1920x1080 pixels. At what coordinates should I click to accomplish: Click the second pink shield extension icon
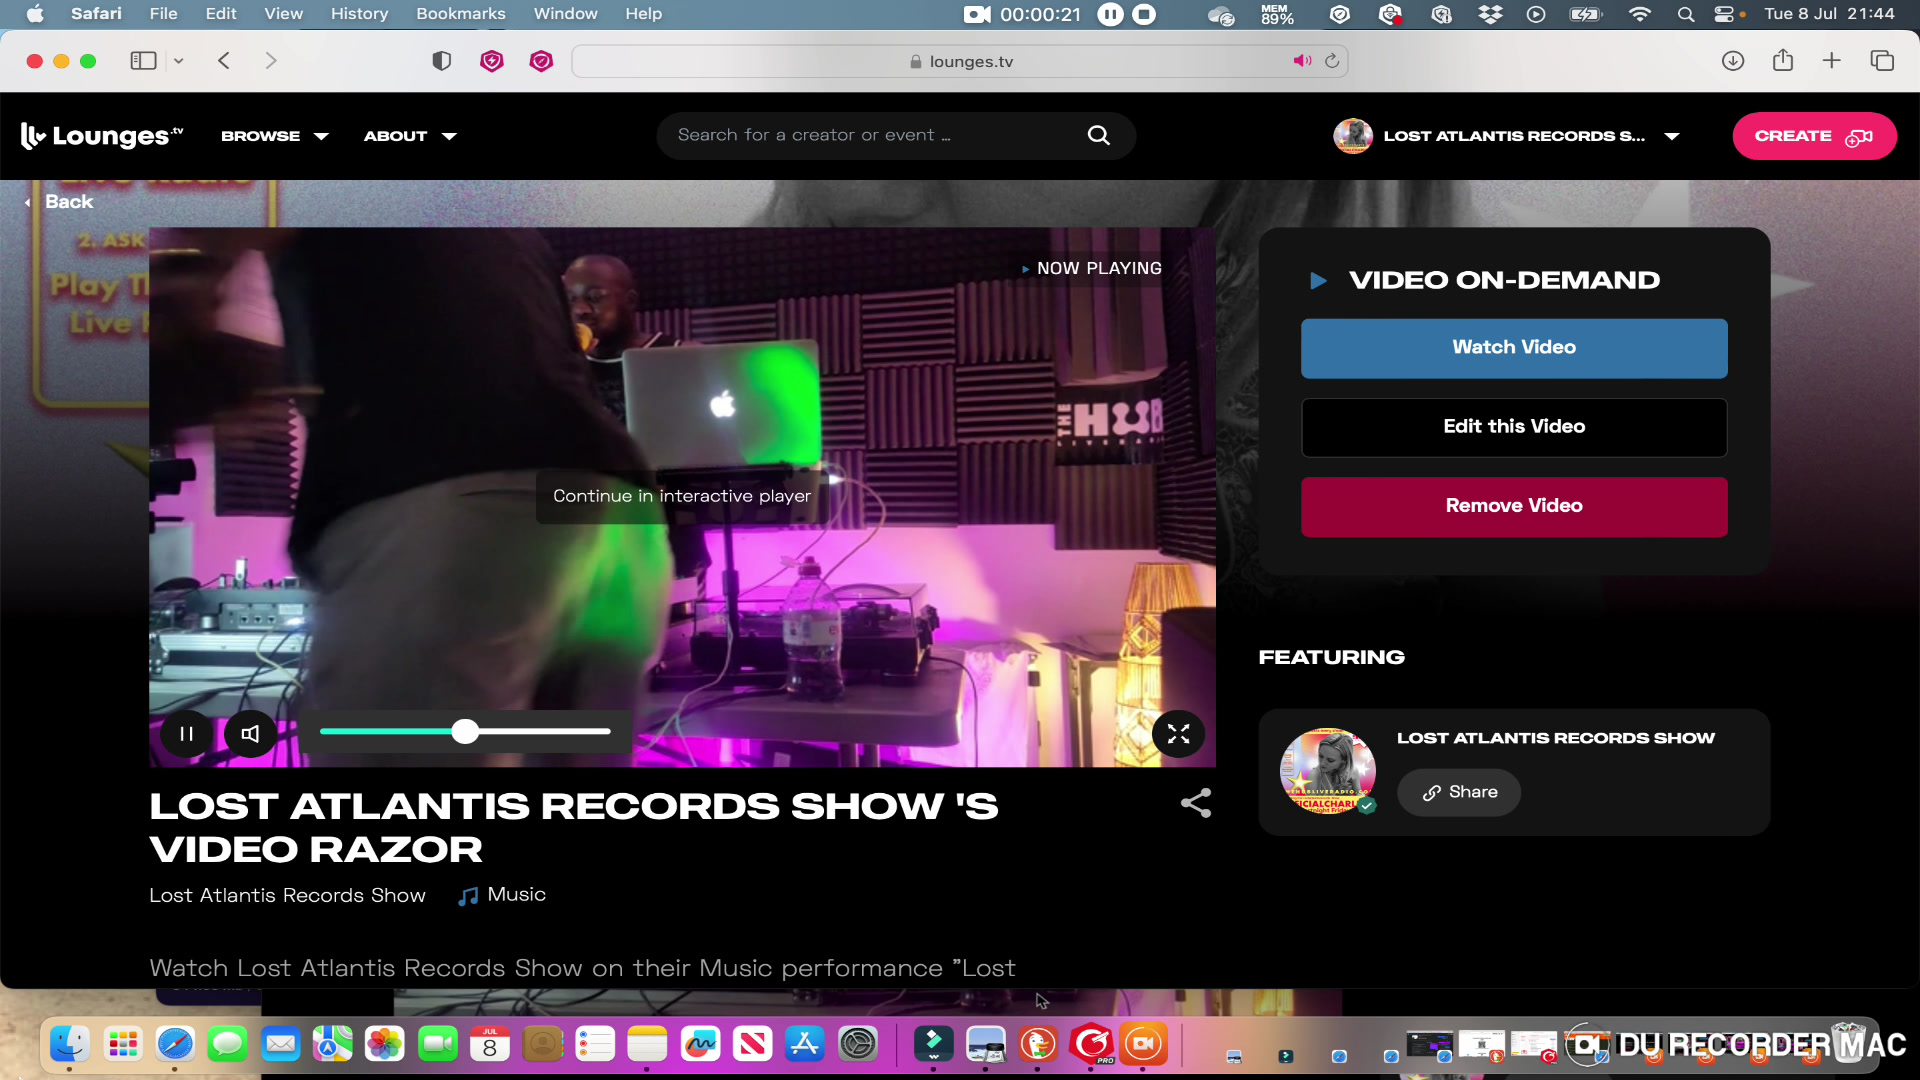tap(541, 61)
